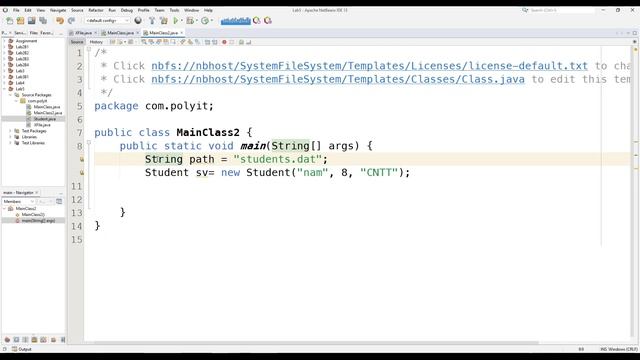Switch to the XFile.java editor tab
Image resolution: width=640 pixels, height=360 pixels.
[x=83, y=33]
